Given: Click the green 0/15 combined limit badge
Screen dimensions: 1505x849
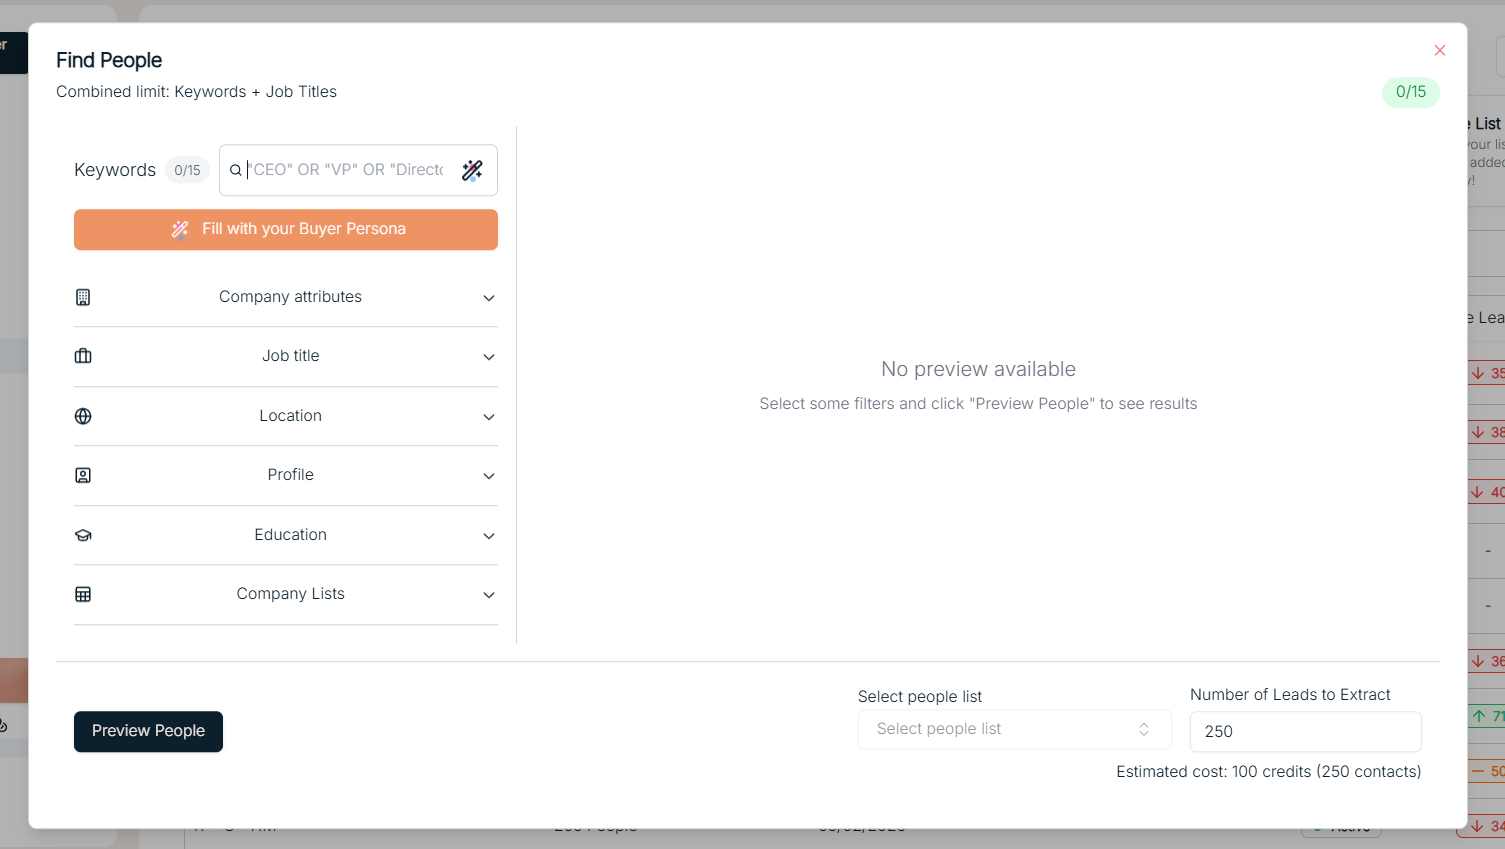Looking at the screenshot, I should (x=1411, y=92).
